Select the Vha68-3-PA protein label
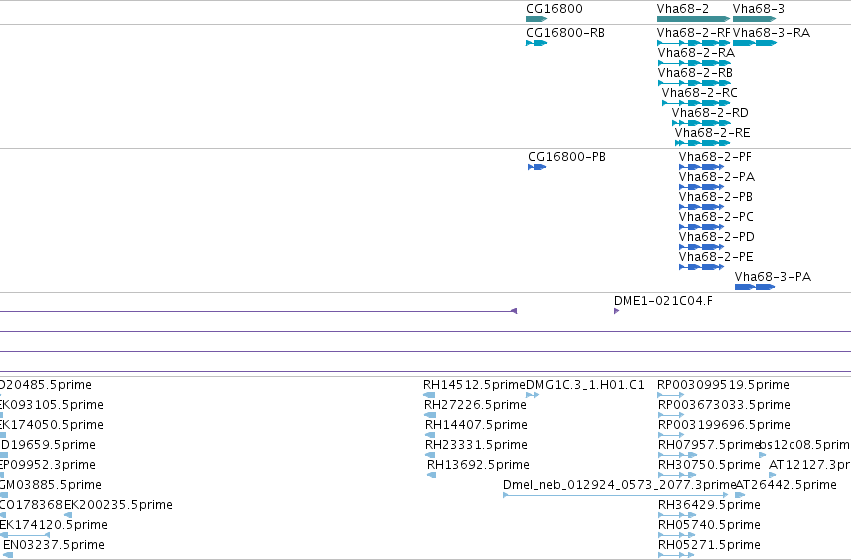Viewport: 851px width, 560px height. [x=773, y=277]
